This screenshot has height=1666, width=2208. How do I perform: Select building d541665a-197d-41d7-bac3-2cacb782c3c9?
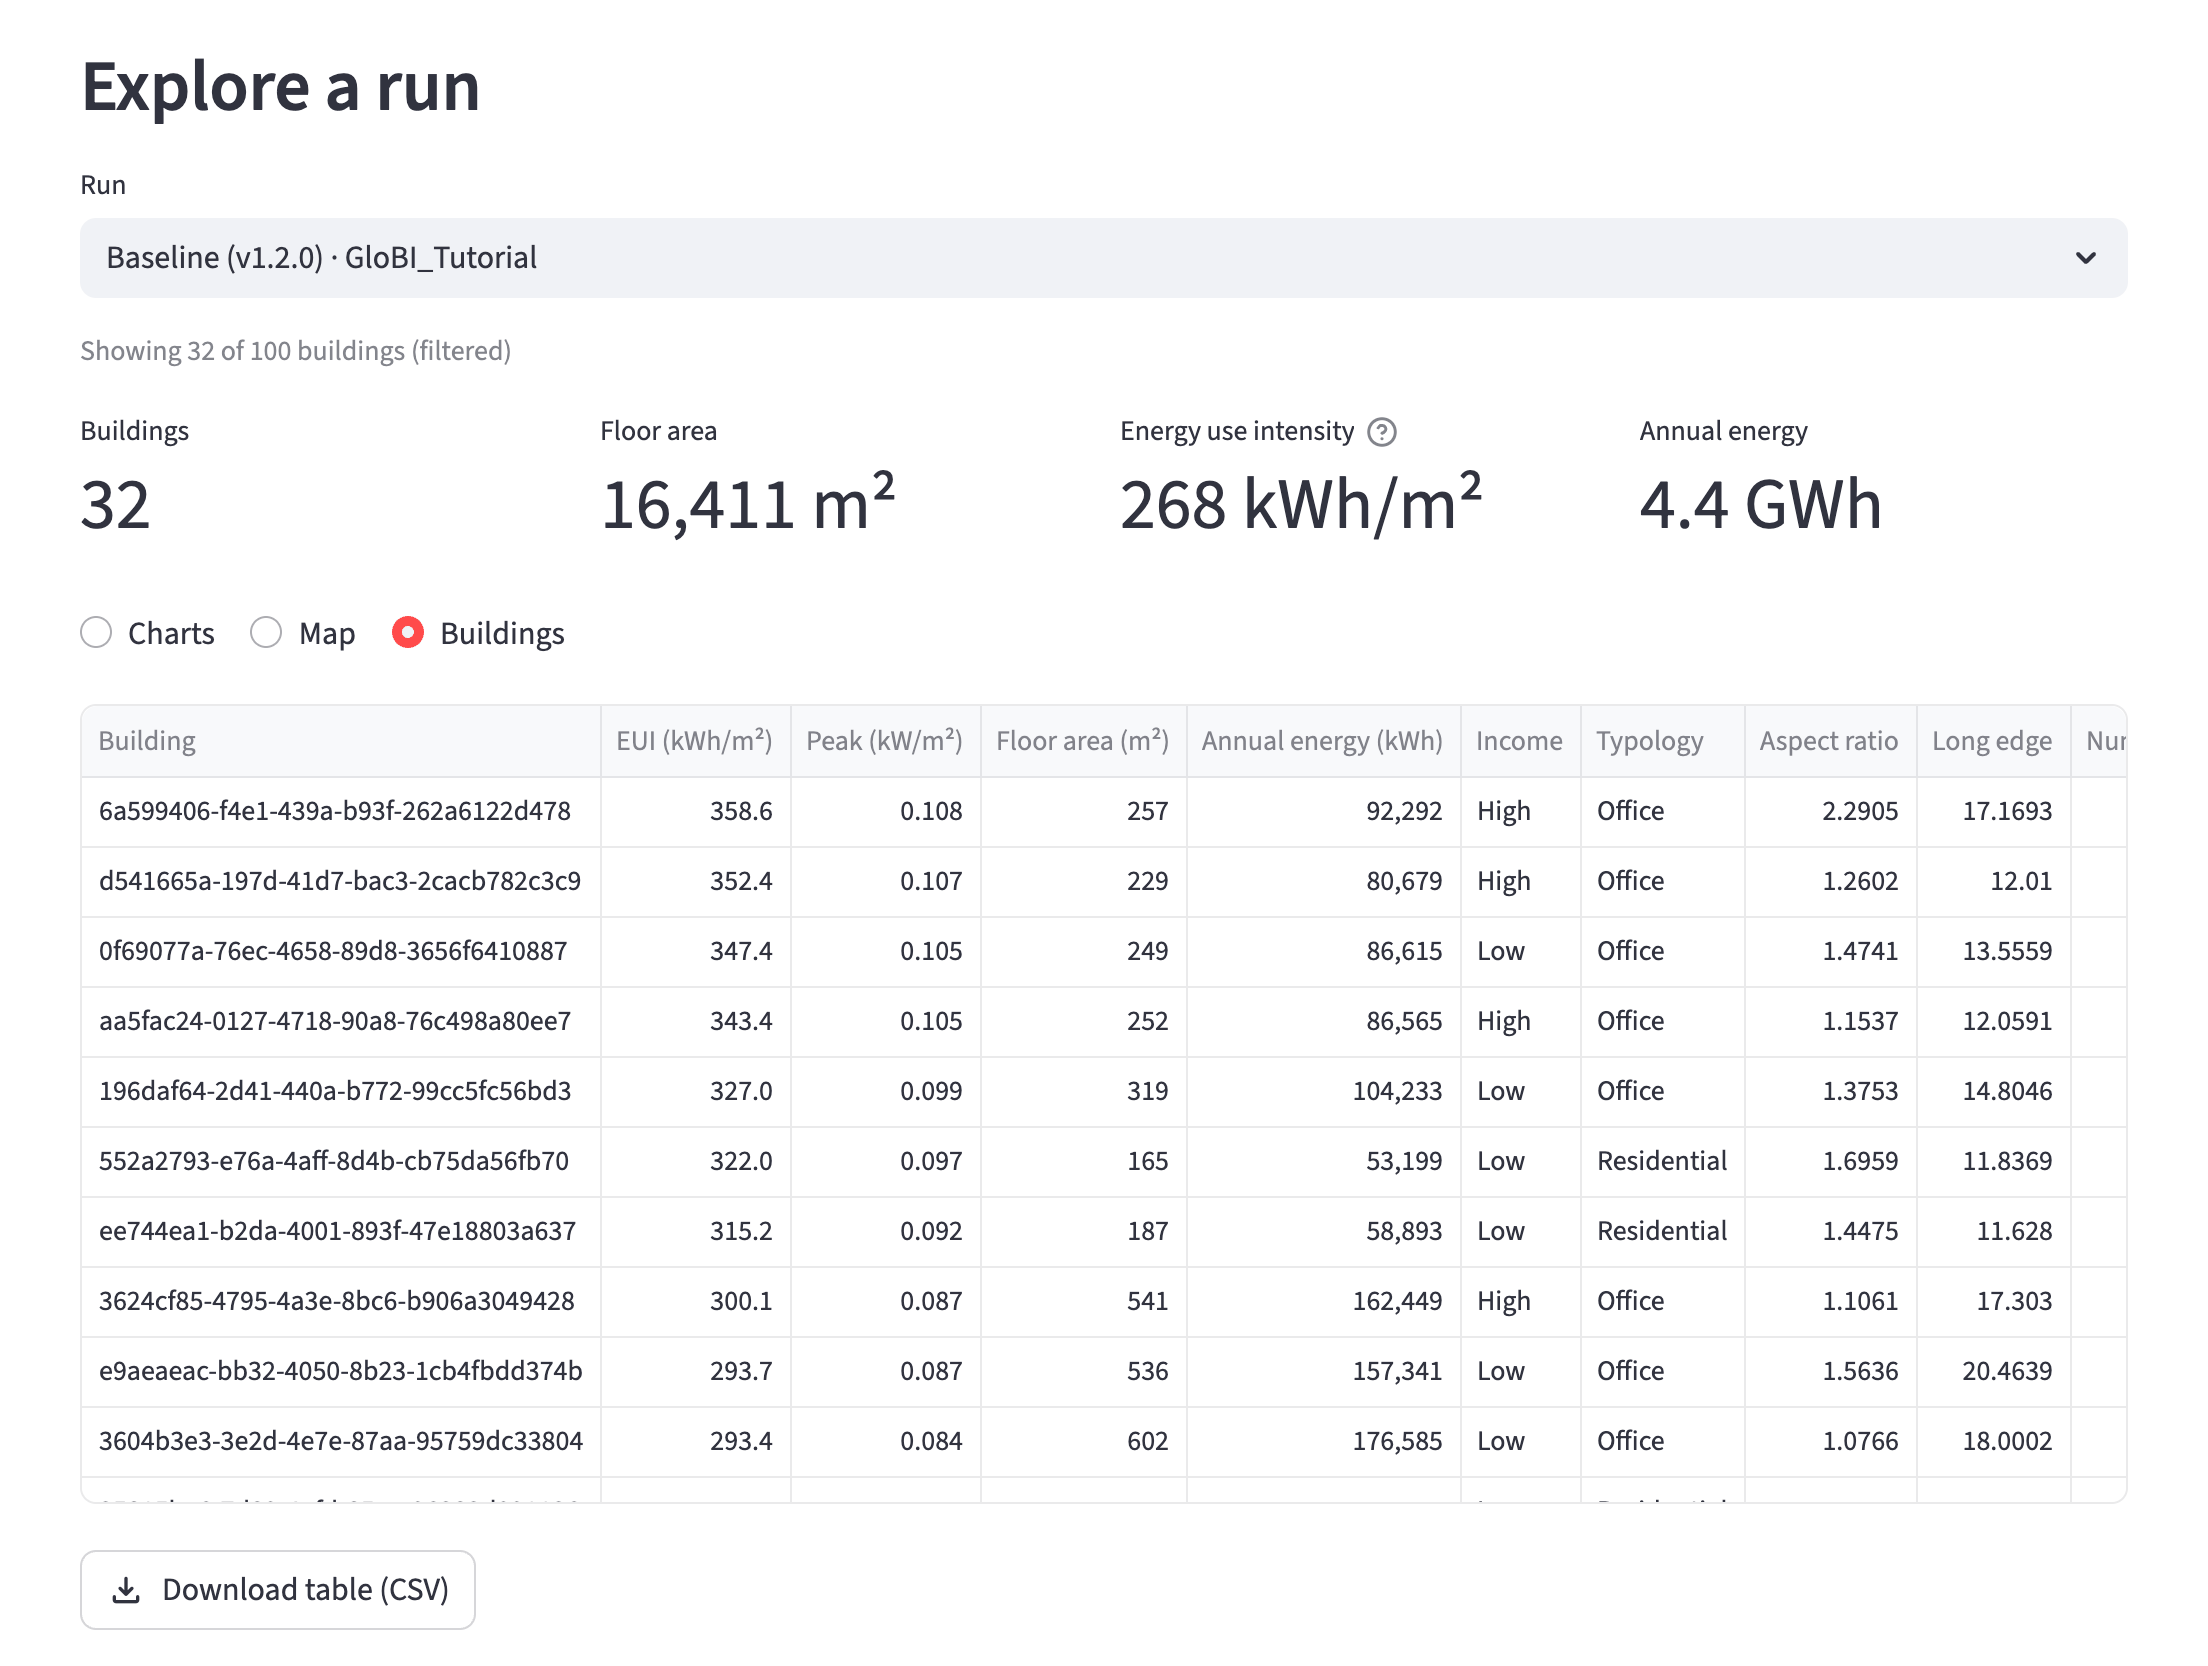point(340,881)
